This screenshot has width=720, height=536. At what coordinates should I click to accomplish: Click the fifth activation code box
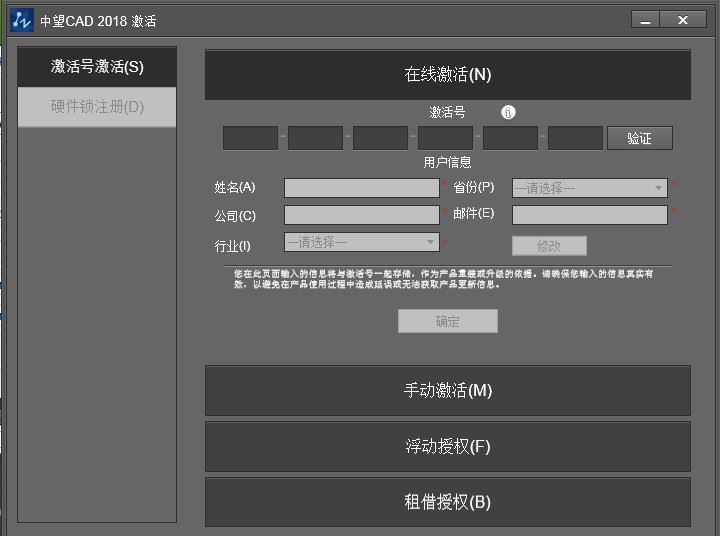510,138
